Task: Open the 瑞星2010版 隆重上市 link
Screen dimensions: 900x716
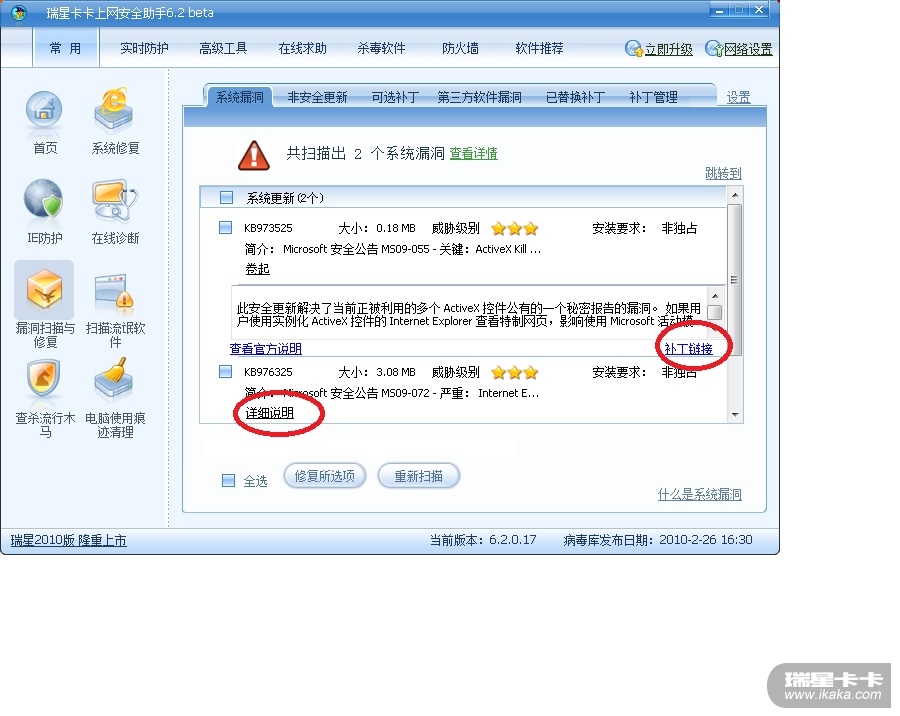Action: point(68,540)
